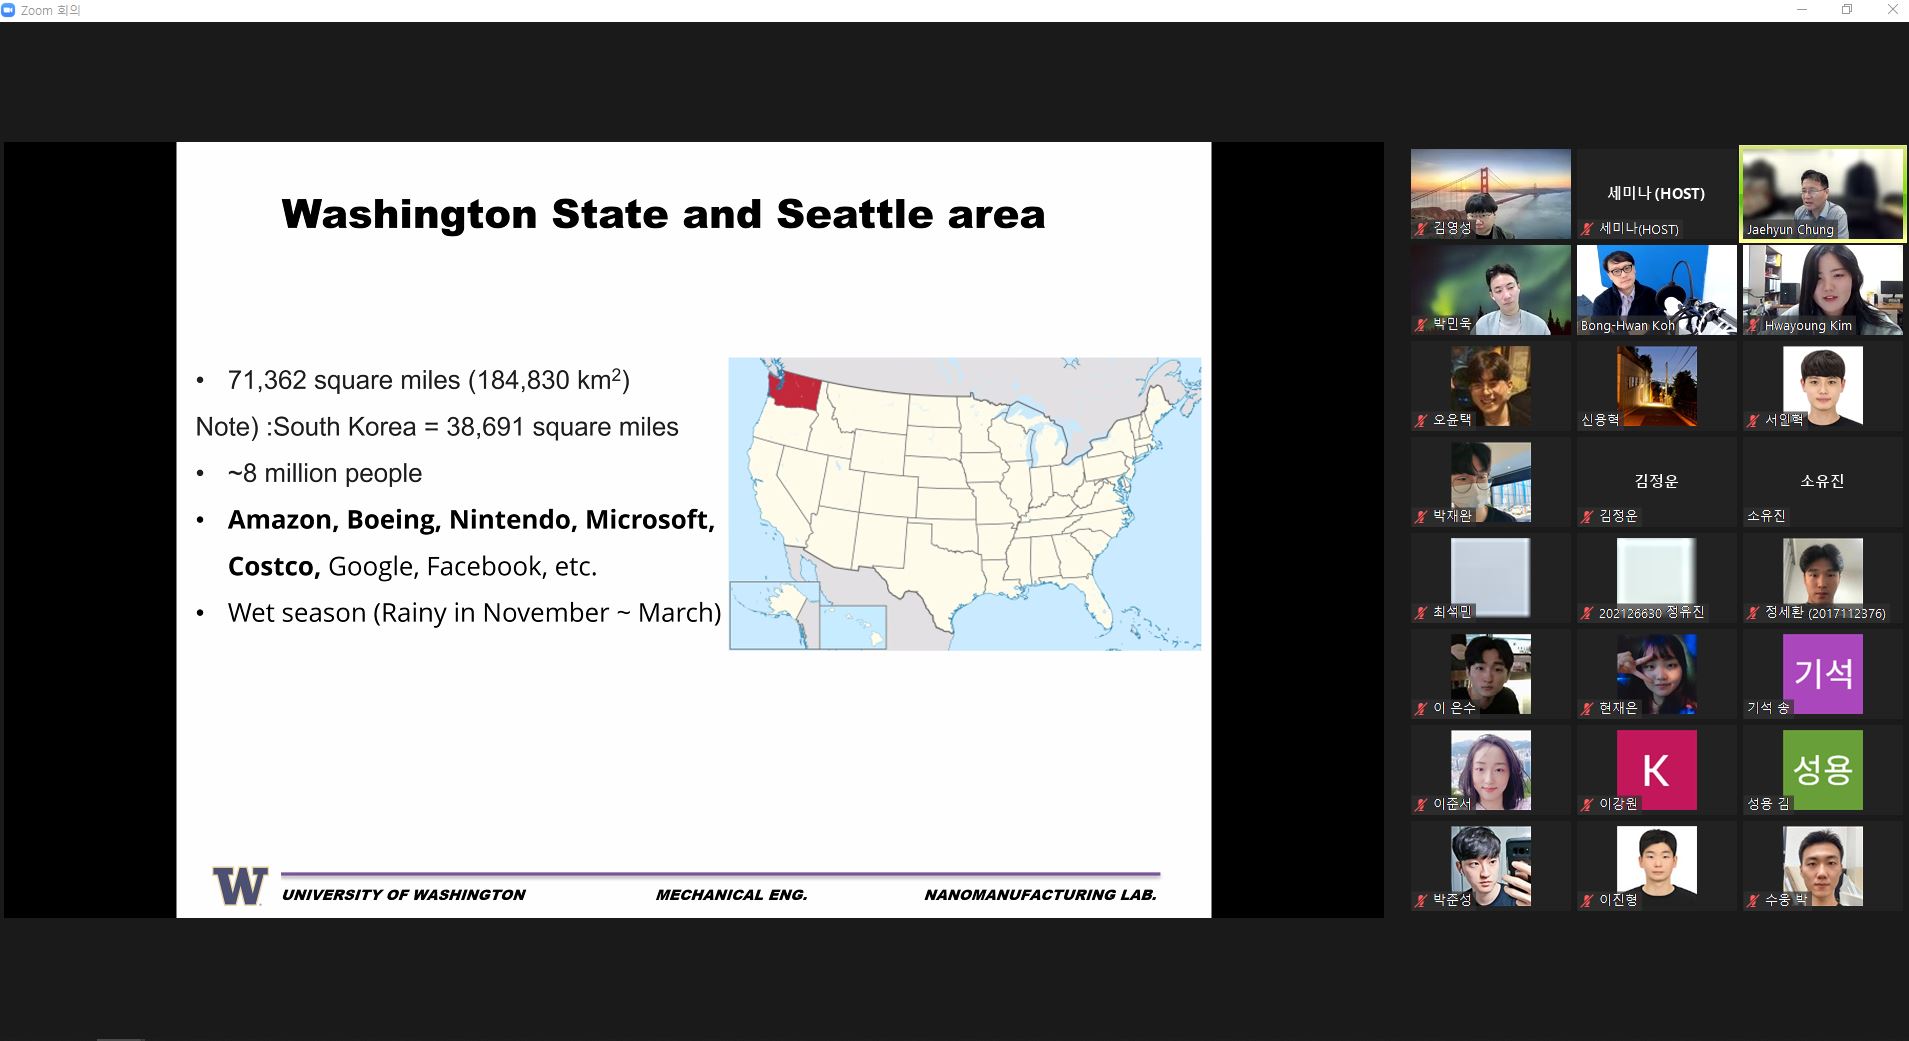This screenshot has width=1909, height=1041.
Task: Click the muted mic icon beside 이진형
Action: (x=1587, y=901)
